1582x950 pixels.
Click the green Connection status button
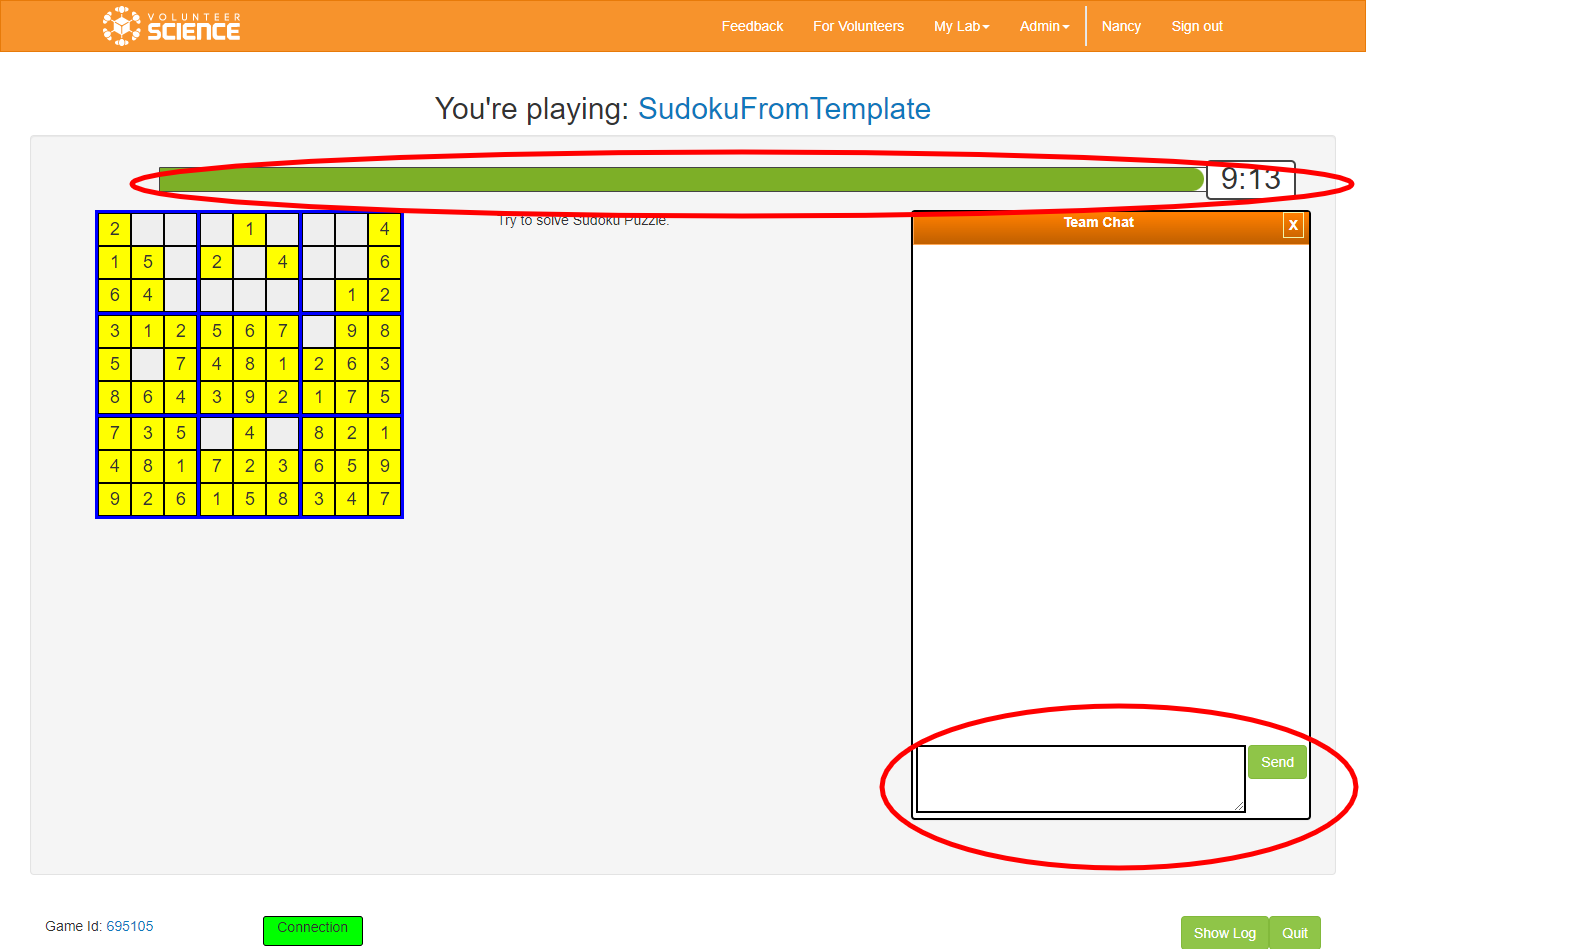312,929
